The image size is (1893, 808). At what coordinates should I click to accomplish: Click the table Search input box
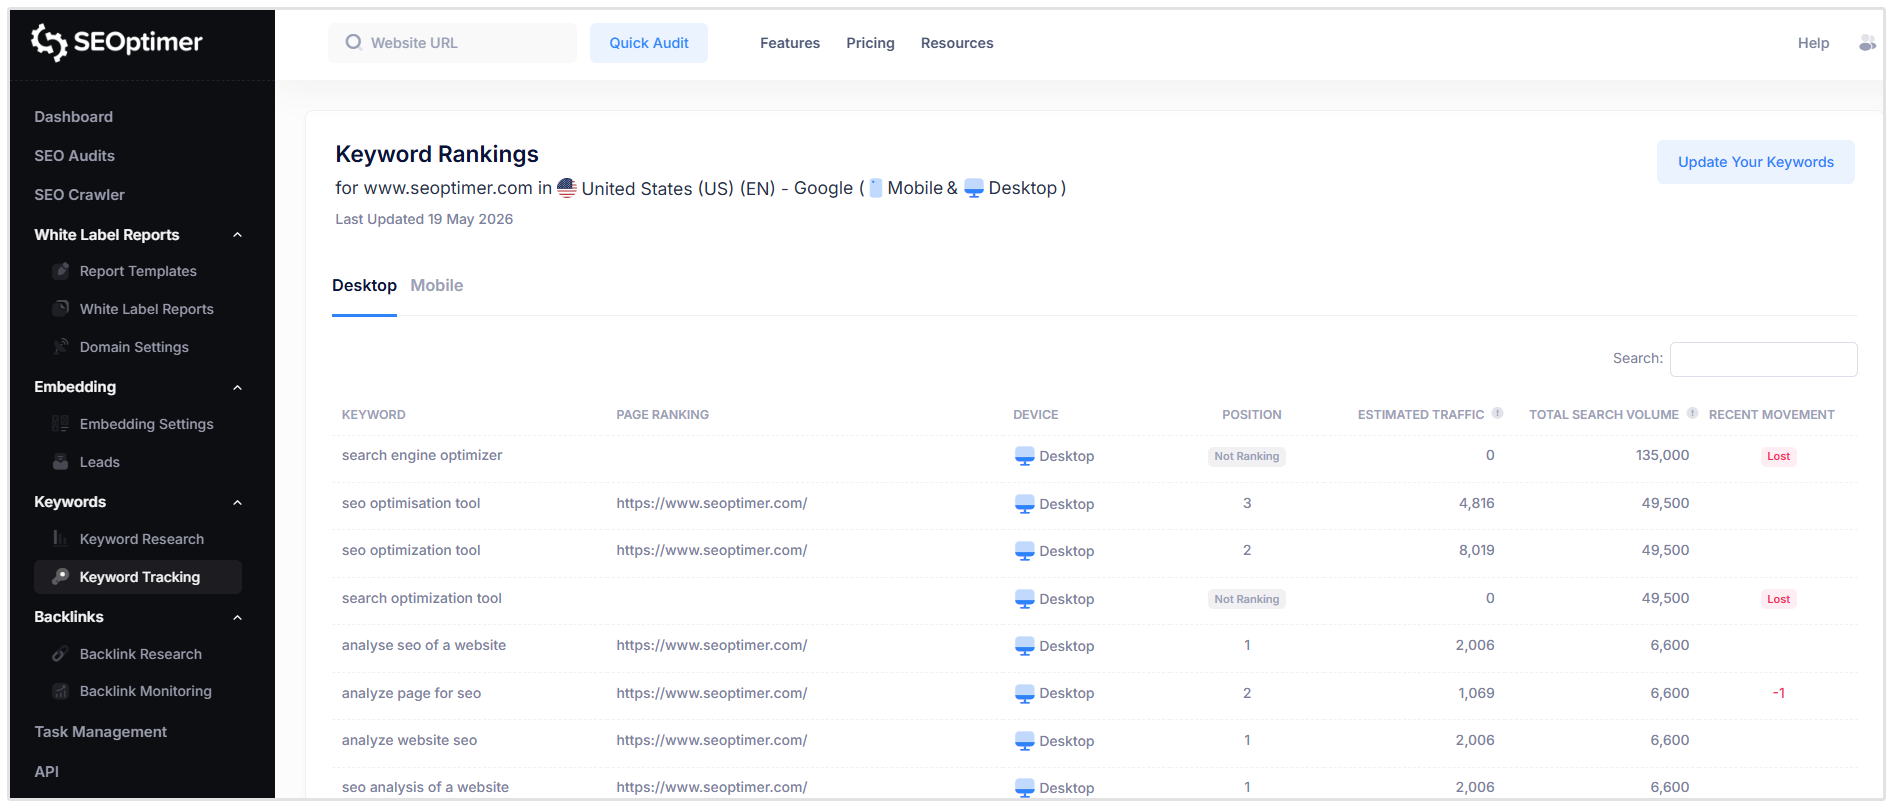pos(1764,359)
